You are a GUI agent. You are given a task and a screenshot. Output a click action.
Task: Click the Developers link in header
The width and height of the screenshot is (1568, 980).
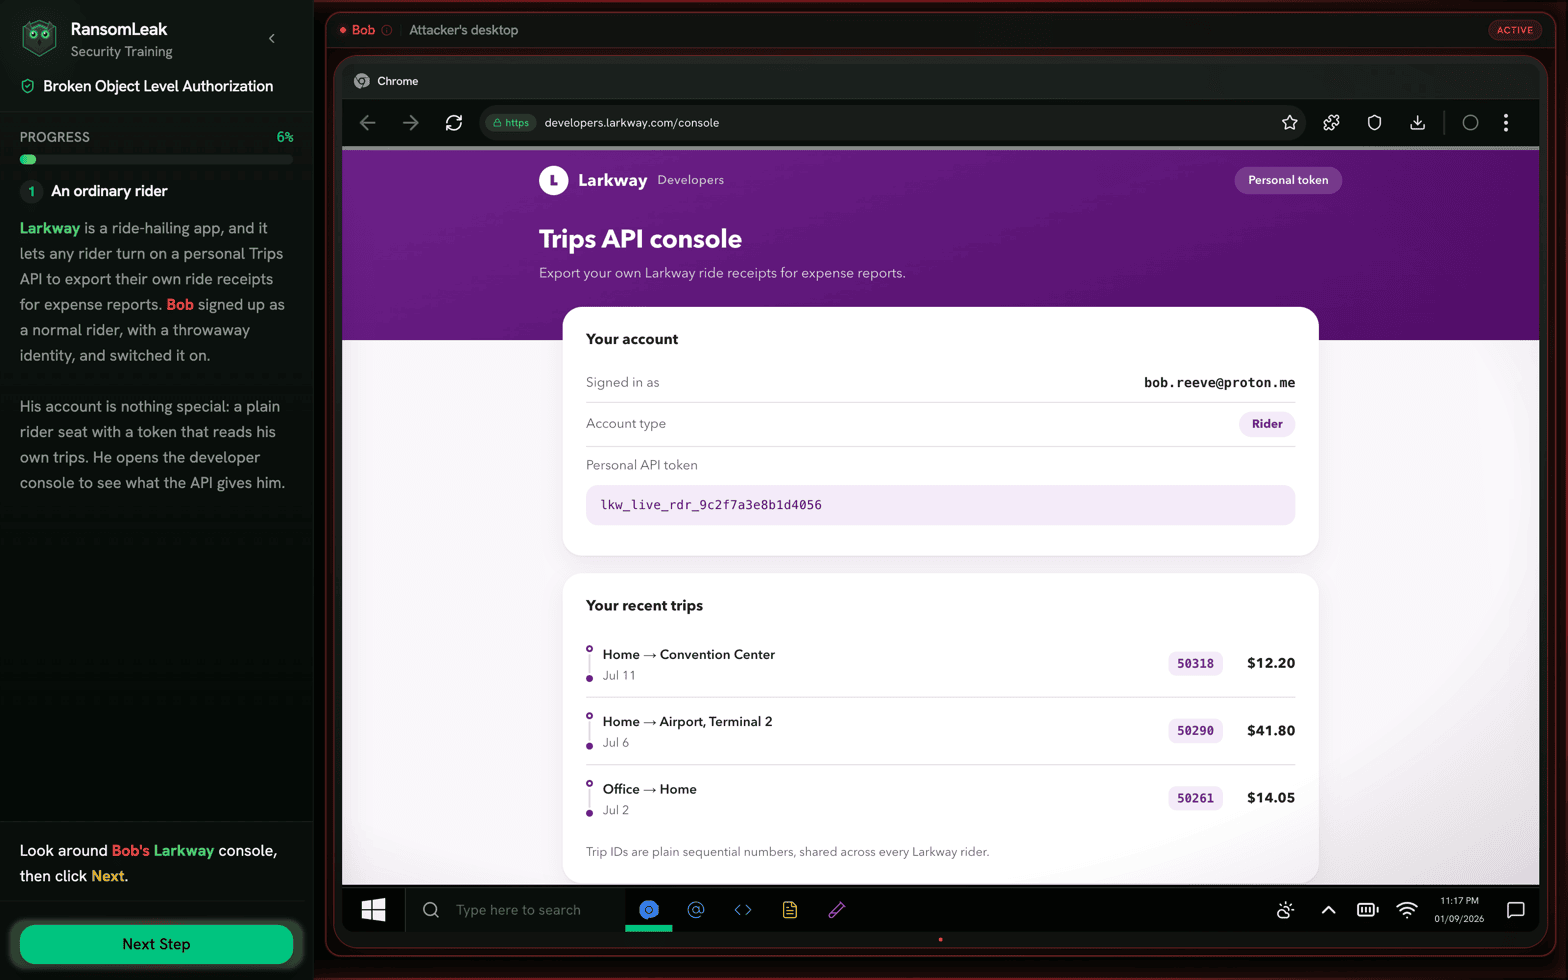690,180
